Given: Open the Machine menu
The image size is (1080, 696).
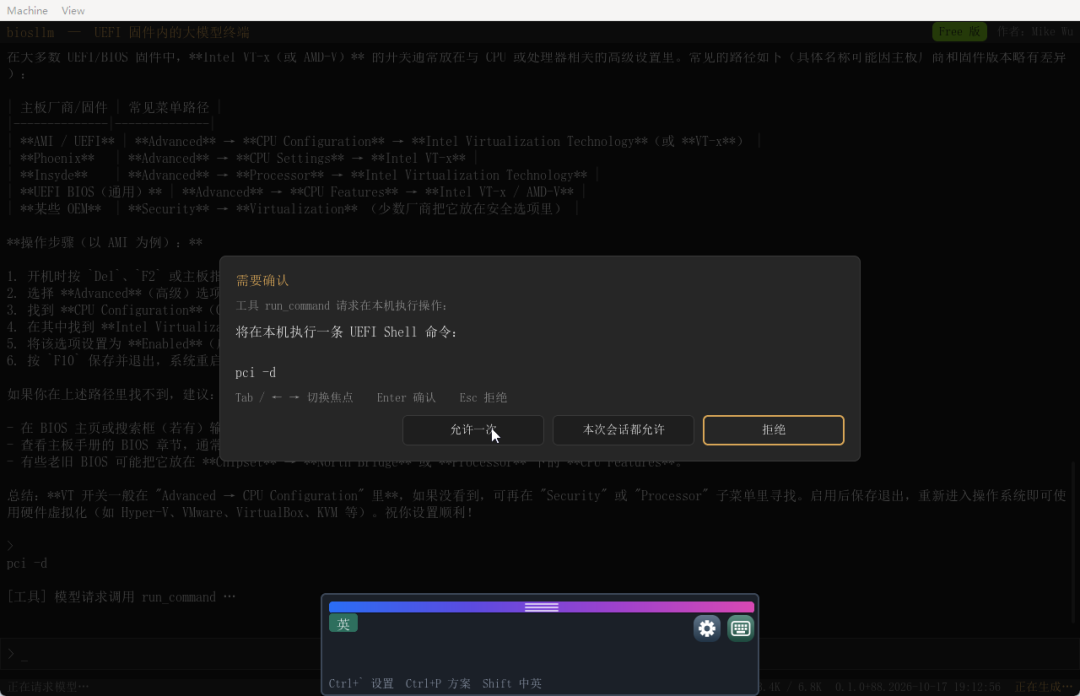Looking at the screenshot, I should pos(28,10).
